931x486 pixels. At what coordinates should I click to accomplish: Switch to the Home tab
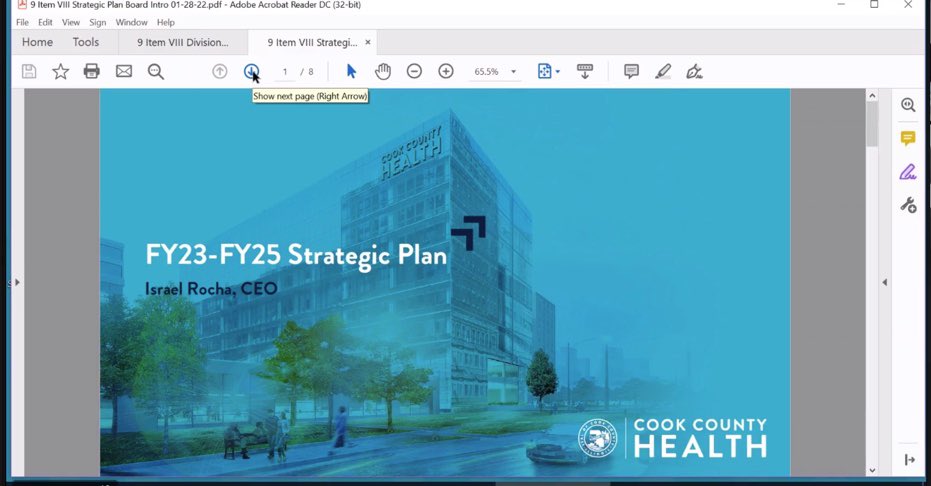tap(37, 42)
